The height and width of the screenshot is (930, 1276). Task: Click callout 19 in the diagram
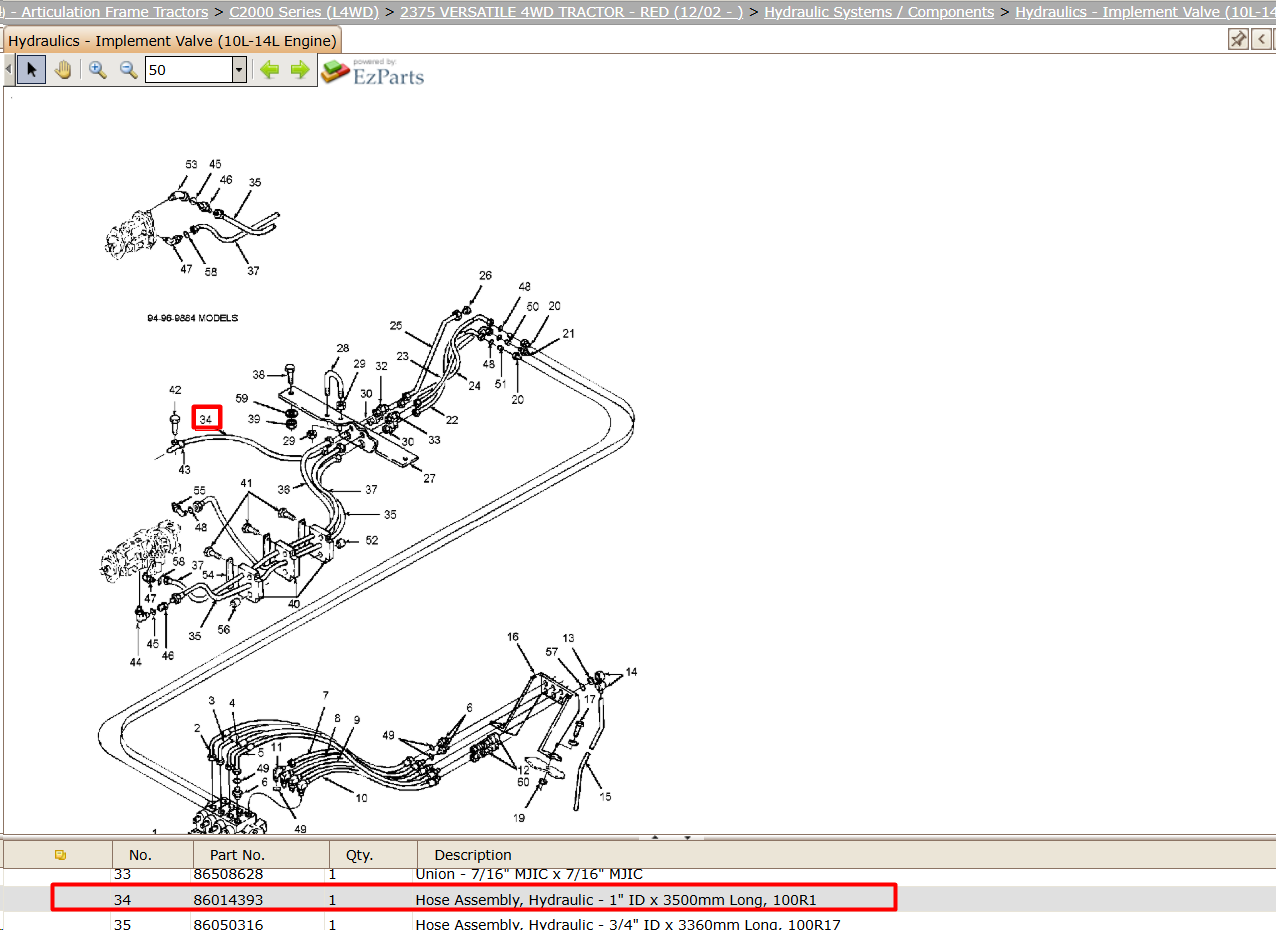[x=519, y=818]
